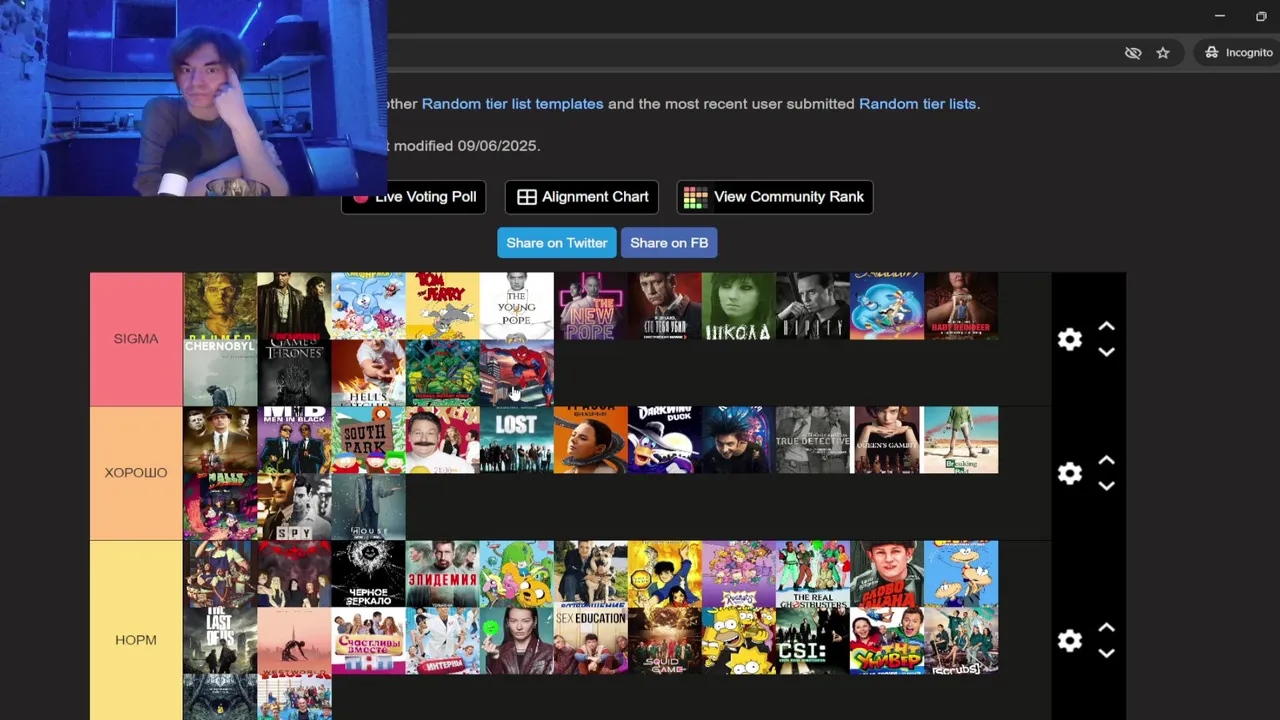This screenshot has width=1280, height=720.
Task: Select the Scrubs thumbnail
Action: point(961,641)
